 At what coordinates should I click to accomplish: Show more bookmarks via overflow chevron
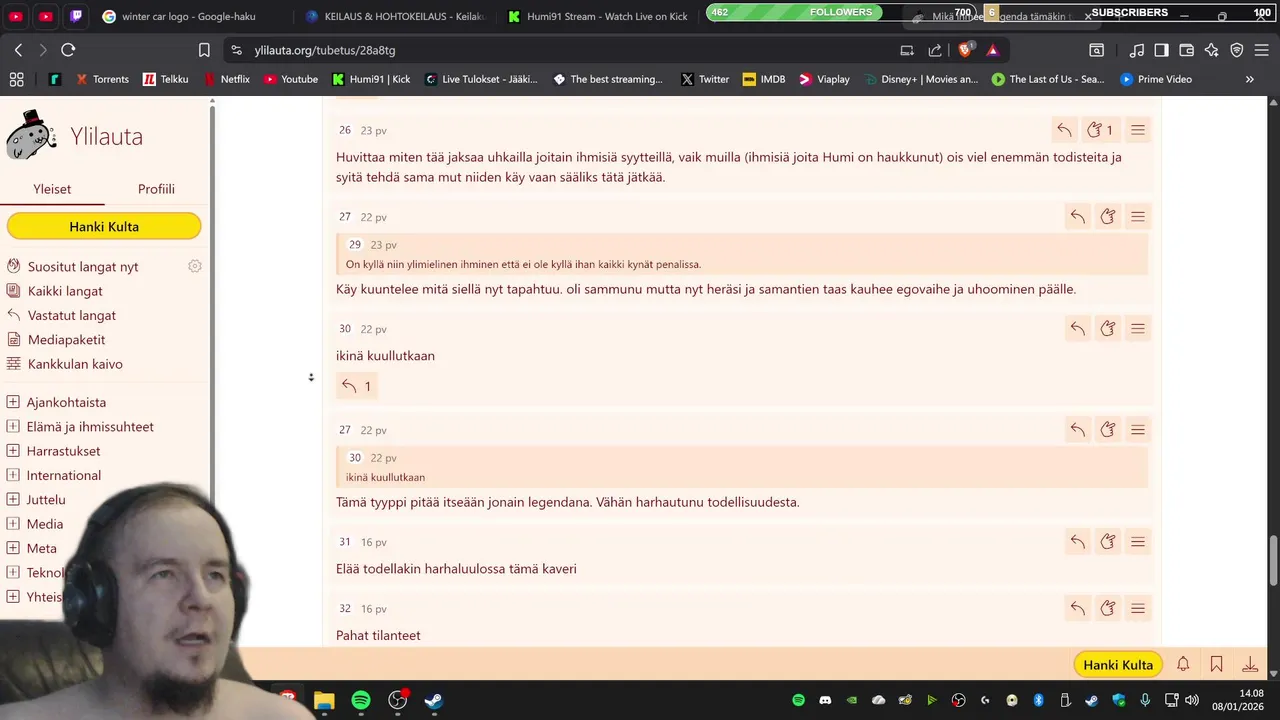pos(1249,79)
